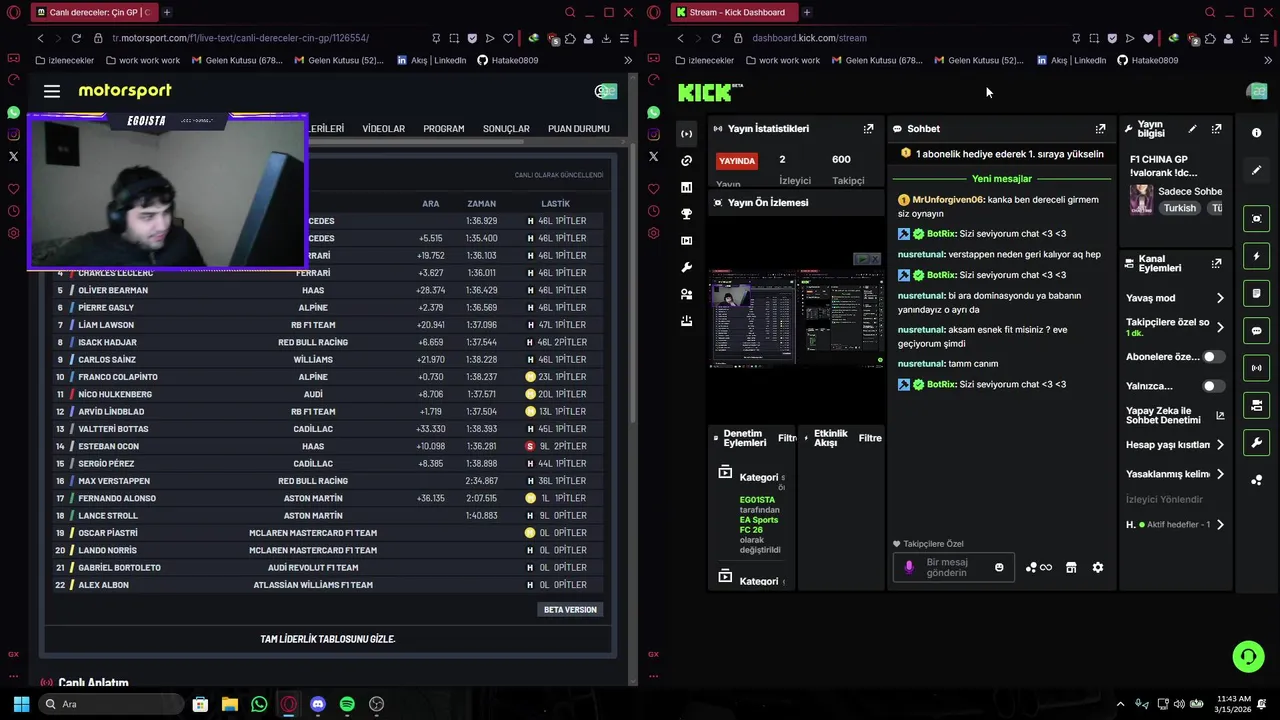The height and width of the screenshot is (720, 1280).
Task: Click the trophy icon in Kick sidebar
Action: tap(686, 214)
